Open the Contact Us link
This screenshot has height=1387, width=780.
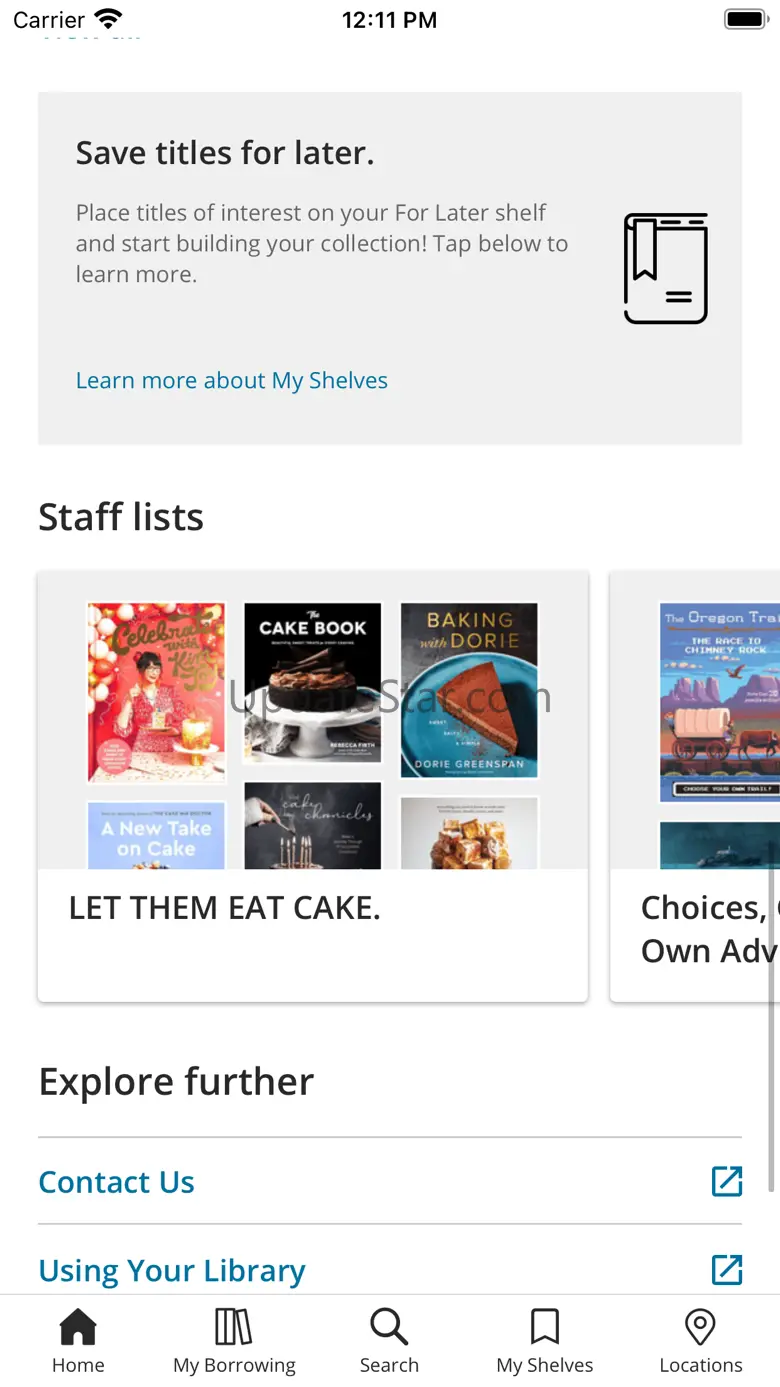tap(117, 1182)
